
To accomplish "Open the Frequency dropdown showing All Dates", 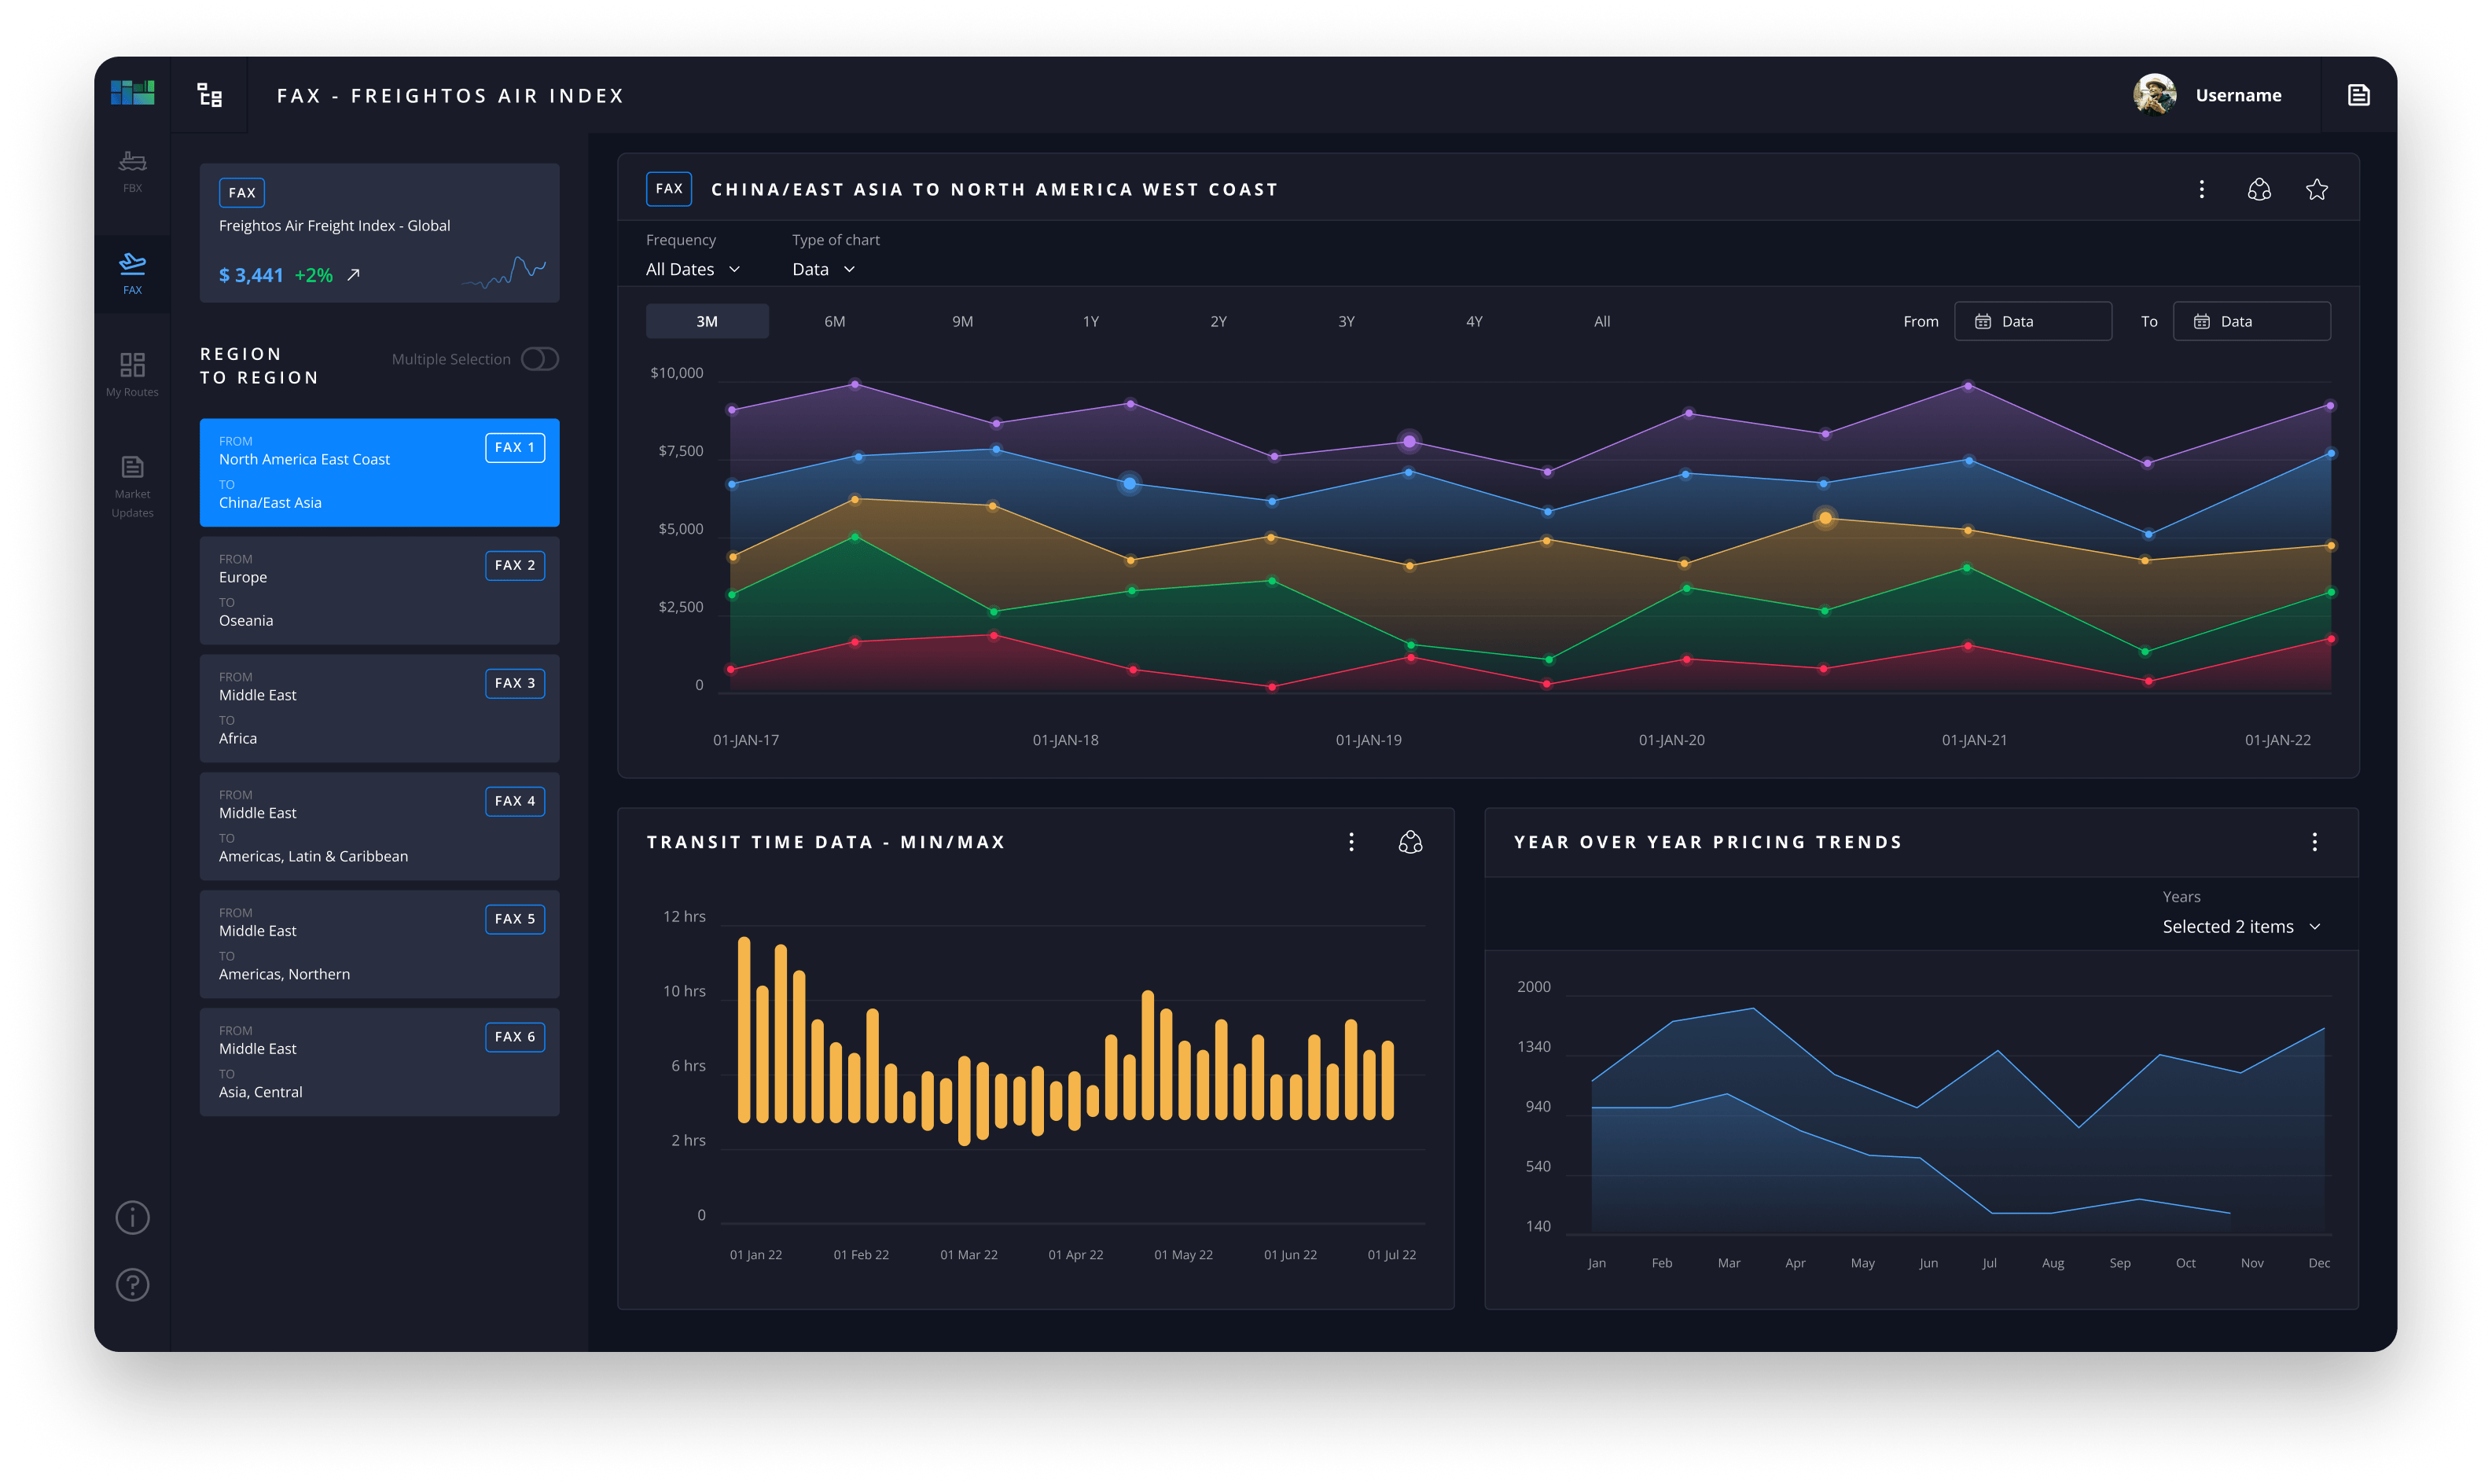I will click(692, 268).
